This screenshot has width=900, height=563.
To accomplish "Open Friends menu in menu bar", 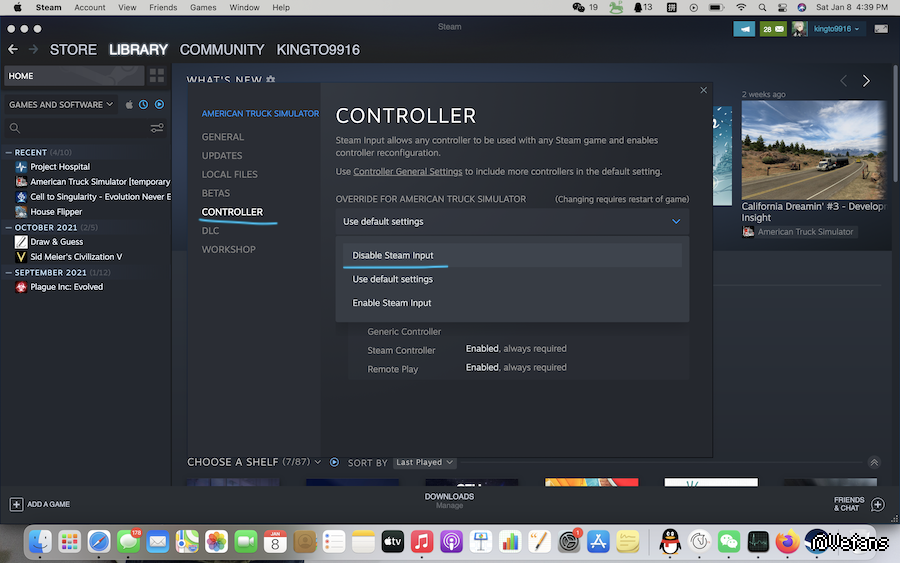I will tap(163, 7).
